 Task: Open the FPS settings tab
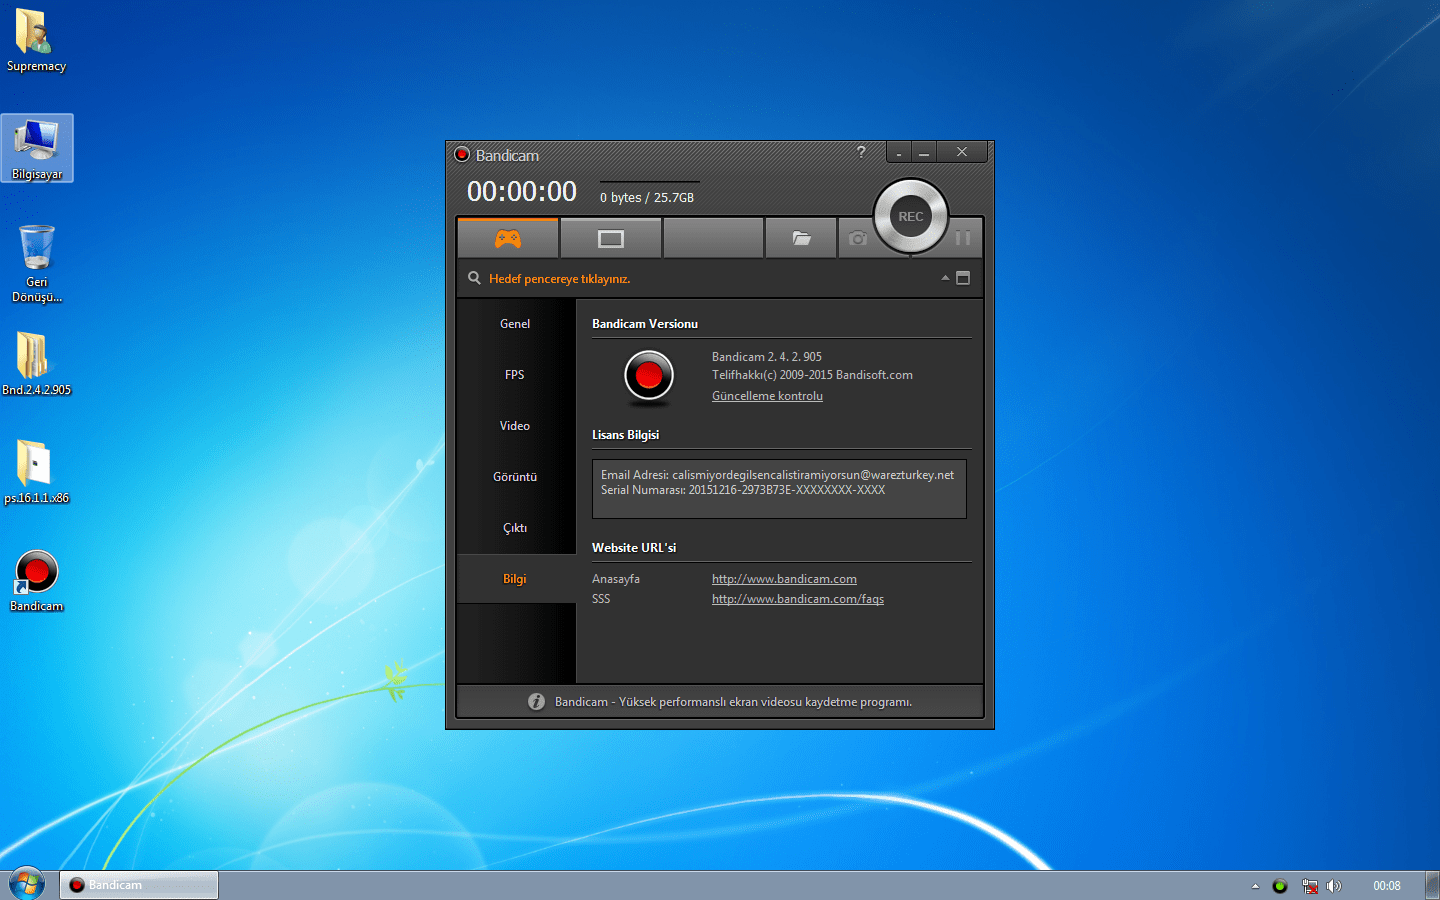pos(516,375)
